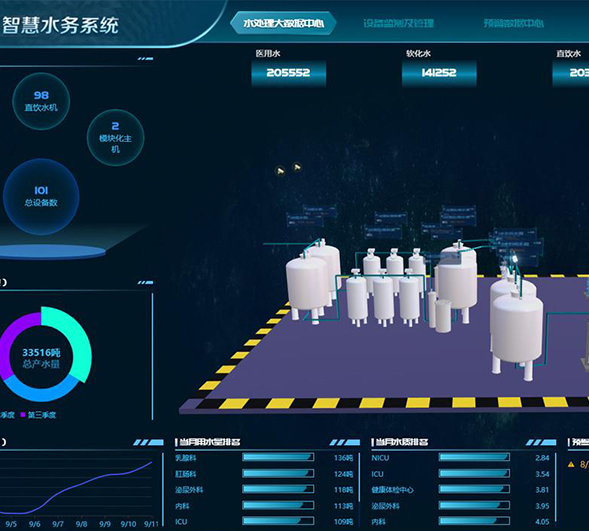Image resolution: width=589 pixels, height=531 pixels.
Task: Click the yellow warning triangle icon
Action: [x=571, y=465]
